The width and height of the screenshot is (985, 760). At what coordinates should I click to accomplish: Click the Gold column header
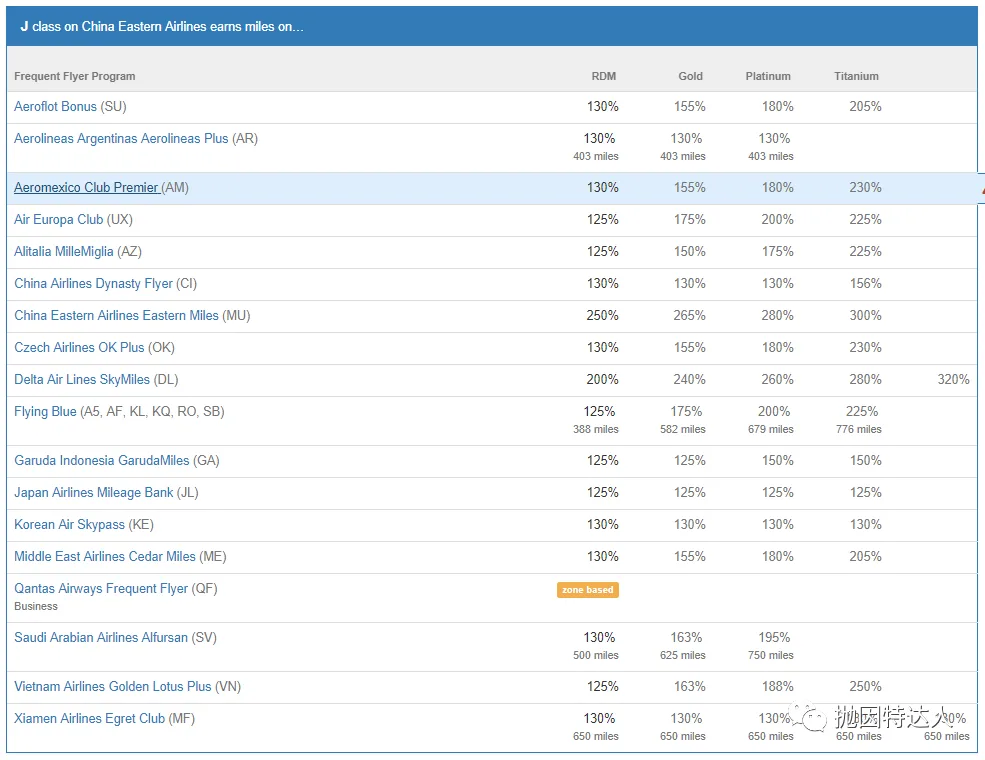690,77
